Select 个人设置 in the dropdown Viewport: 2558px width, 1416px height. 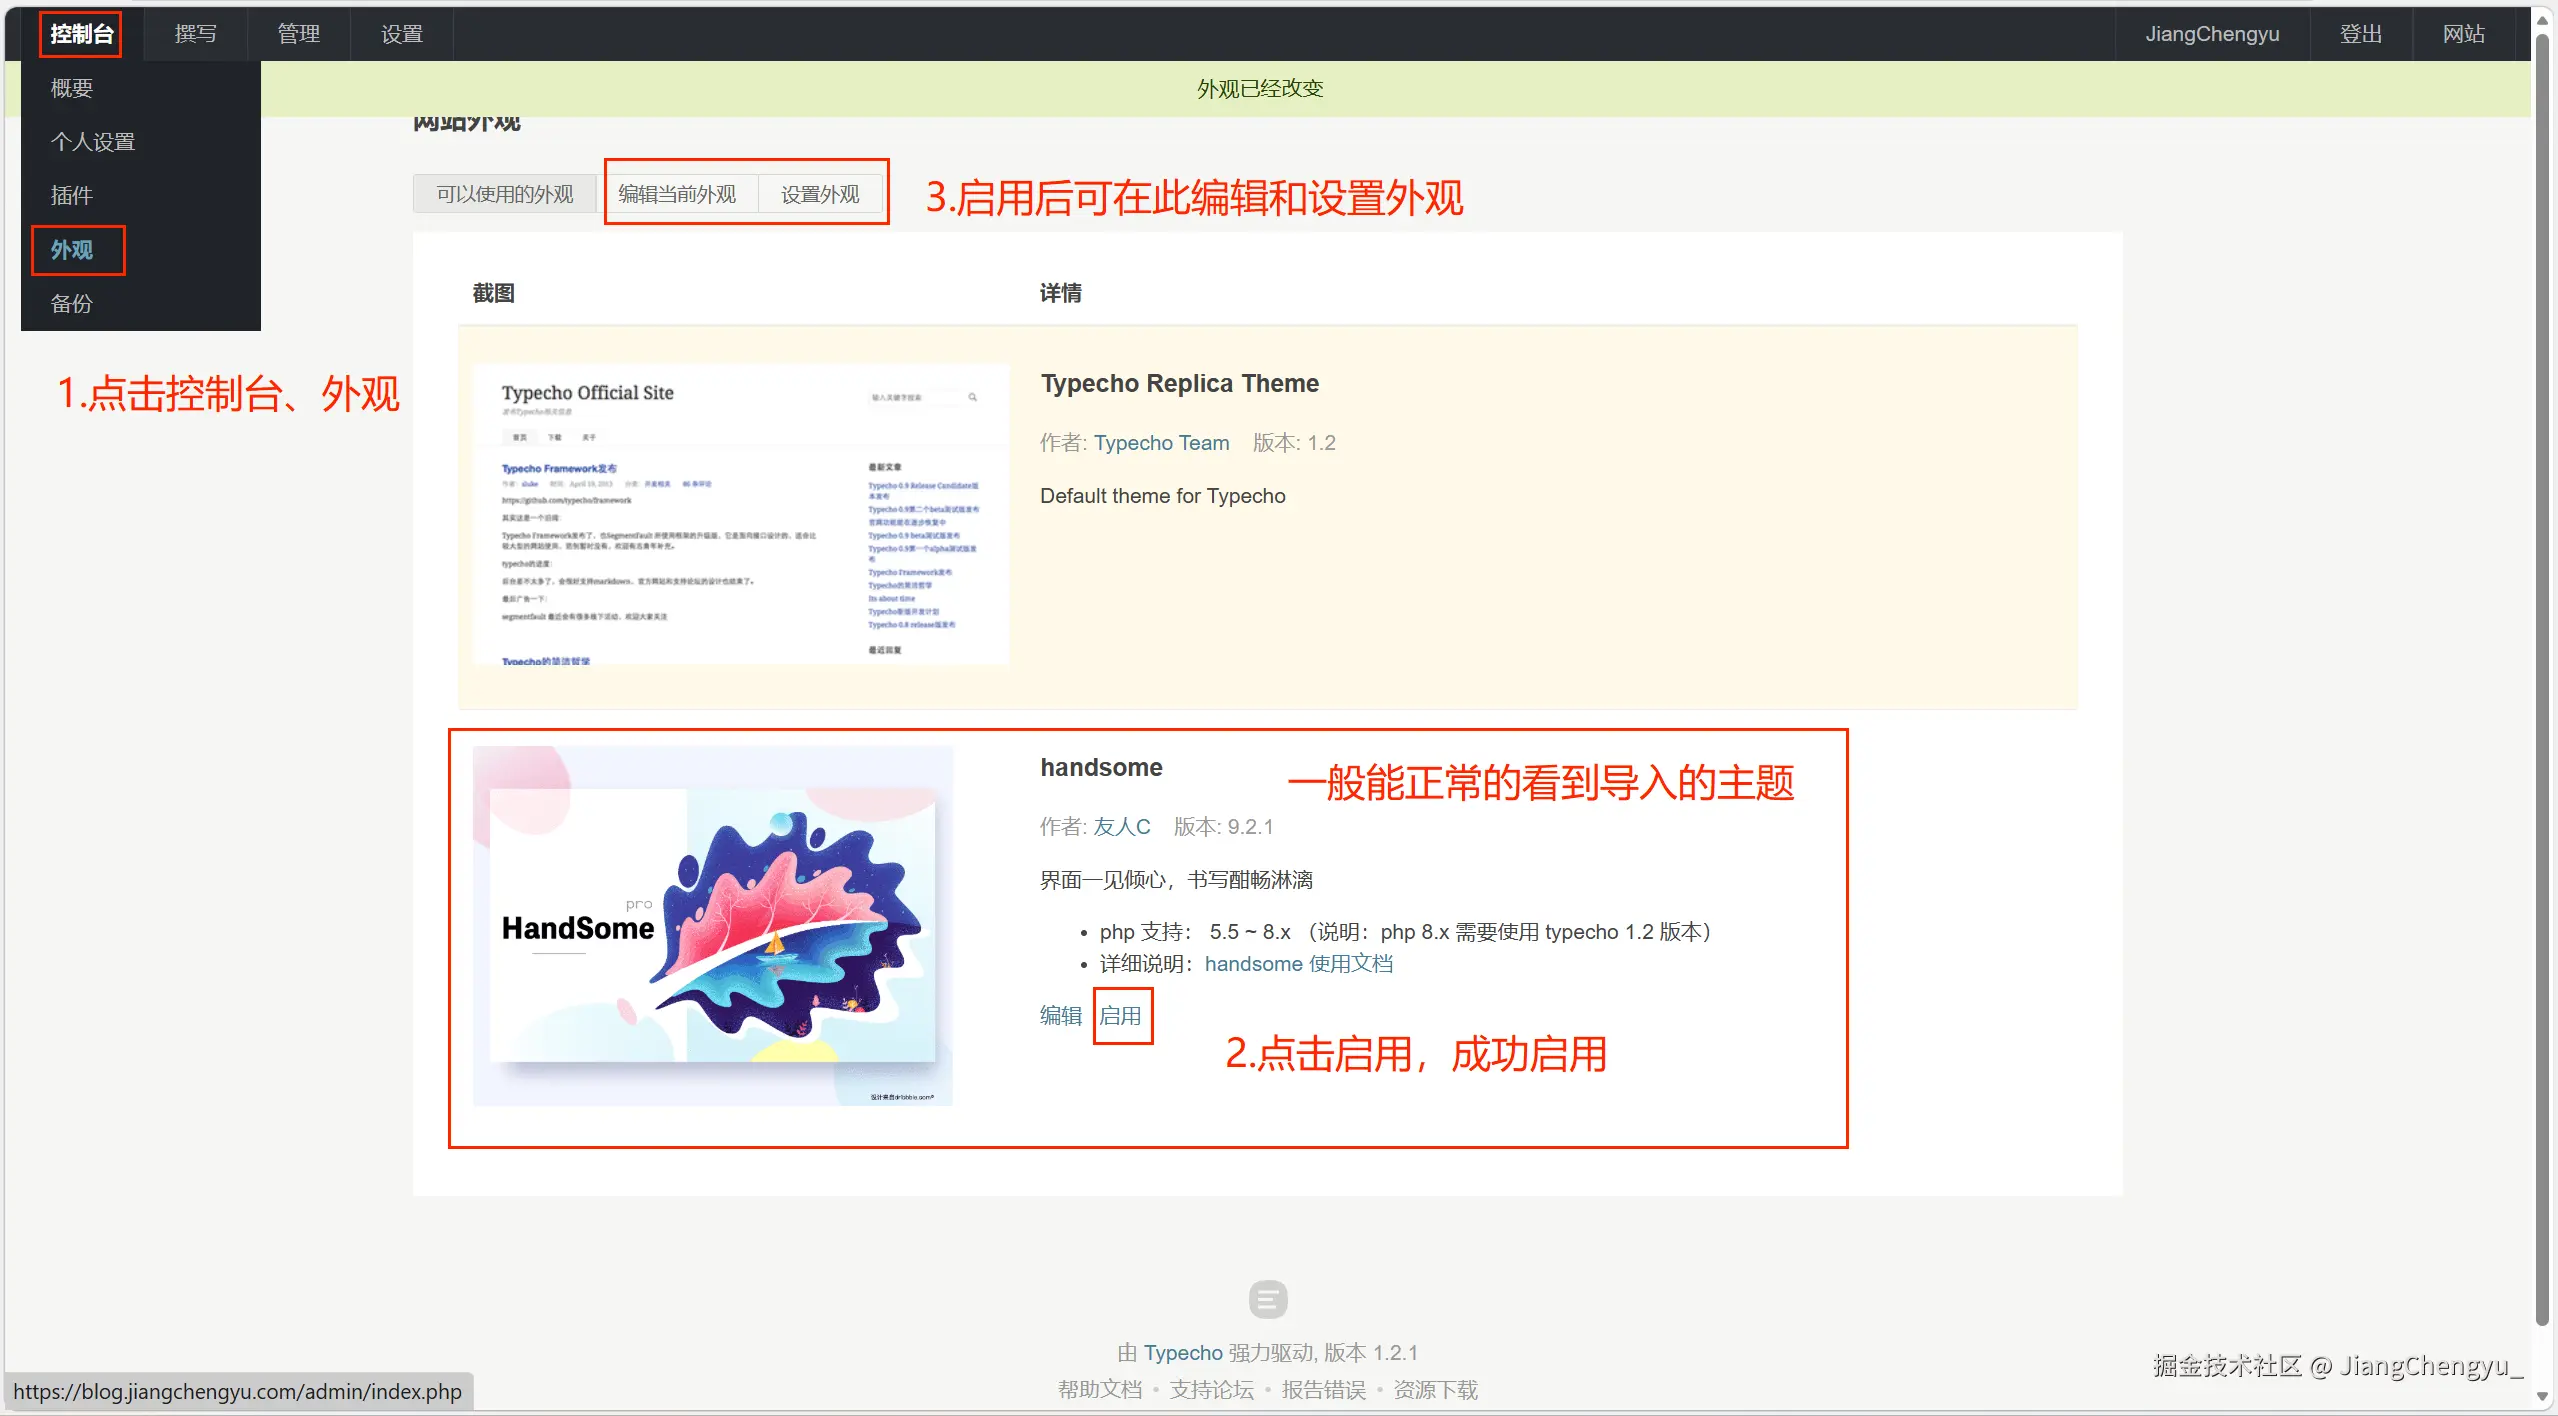click(x=93, y=142)
